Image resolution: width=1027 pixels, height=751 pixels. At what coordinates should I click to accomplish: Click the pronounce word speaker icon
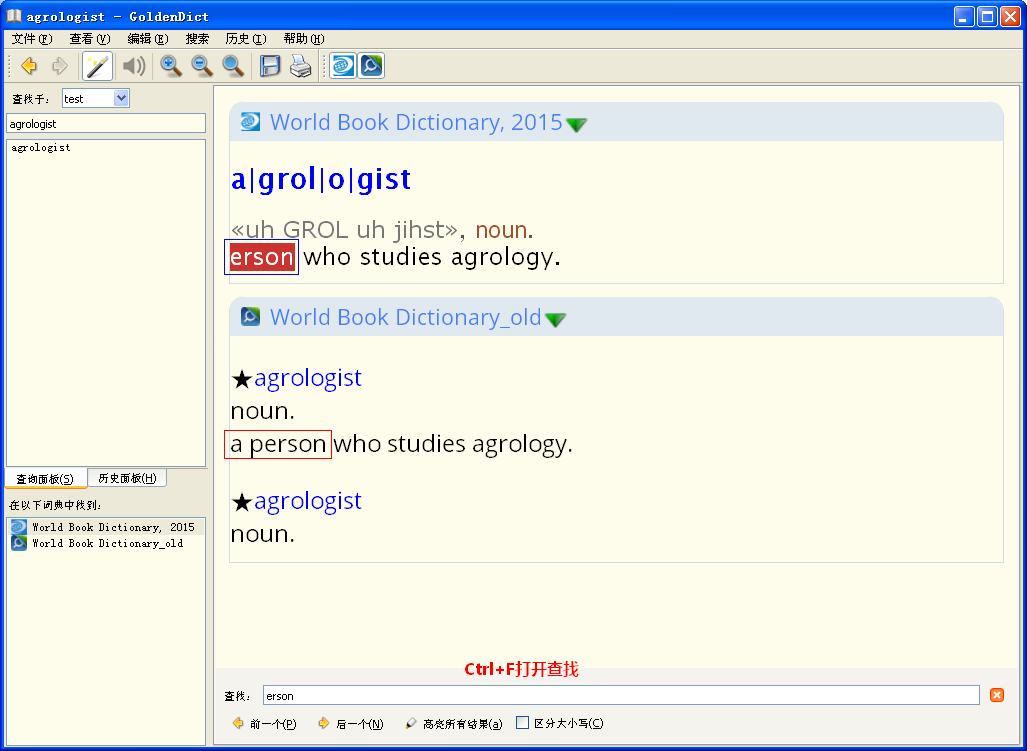click(134, 65)
